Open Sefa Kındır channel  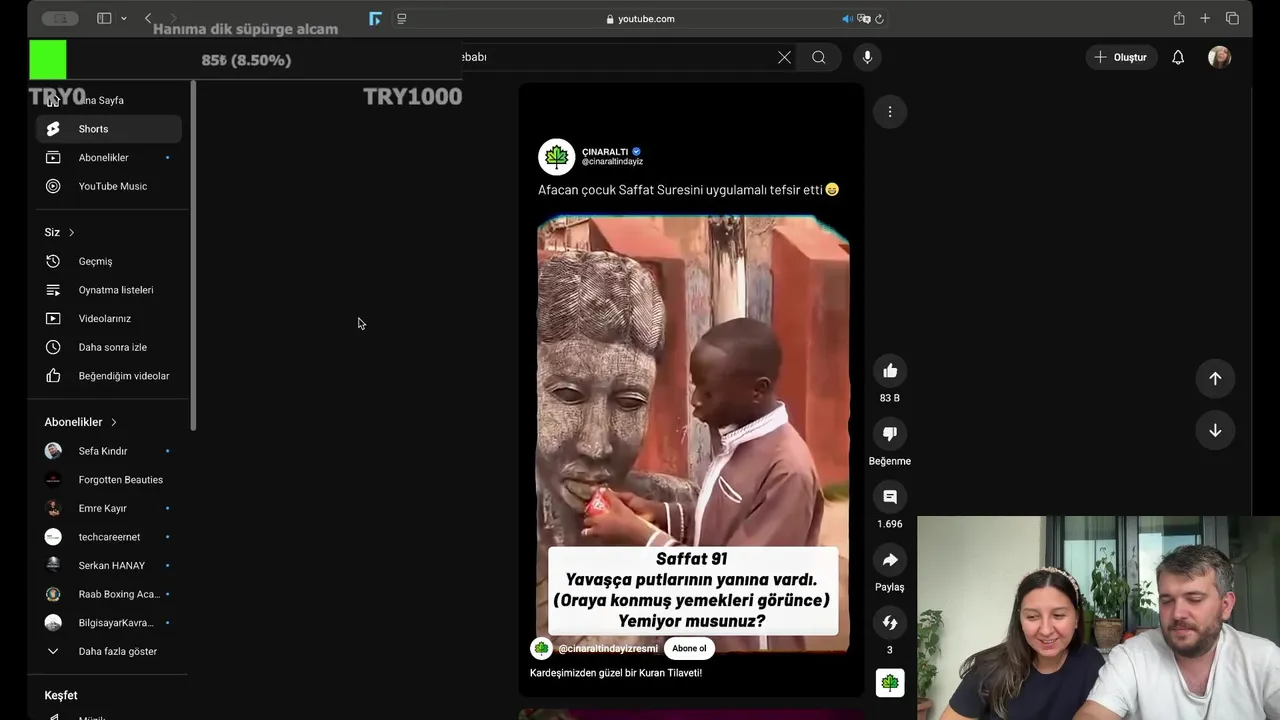tap(109, 451)
